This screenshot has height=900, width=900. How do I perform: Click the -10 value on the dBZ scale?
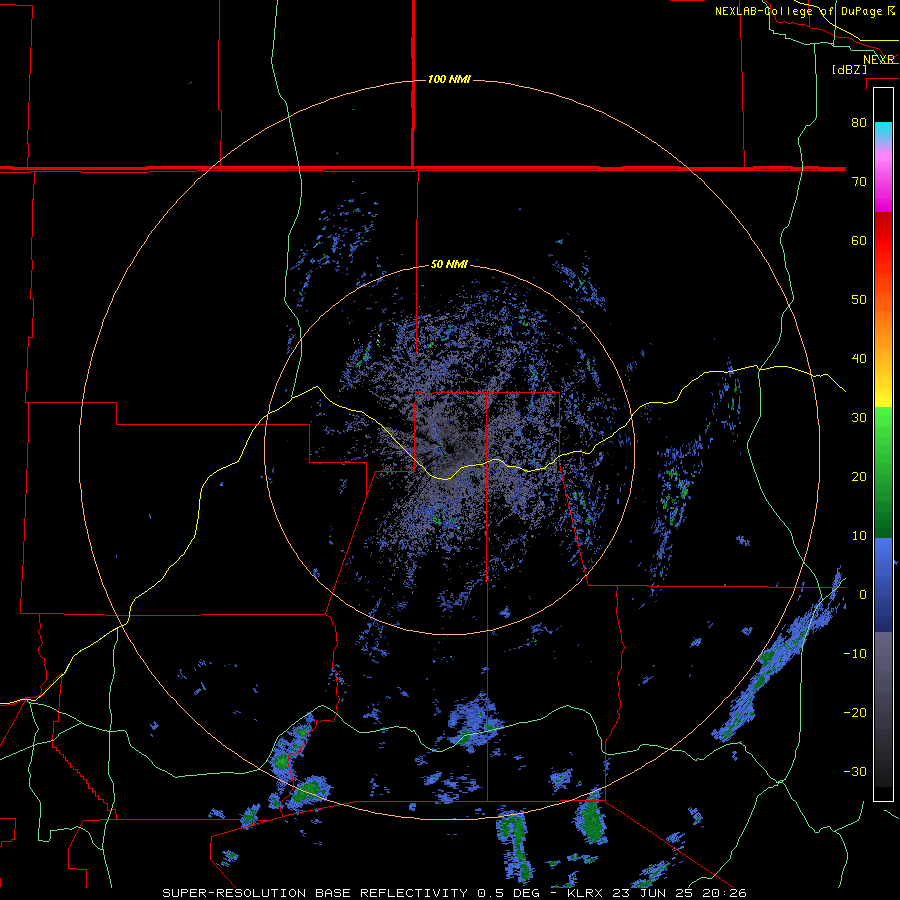[x=855, y=654]
